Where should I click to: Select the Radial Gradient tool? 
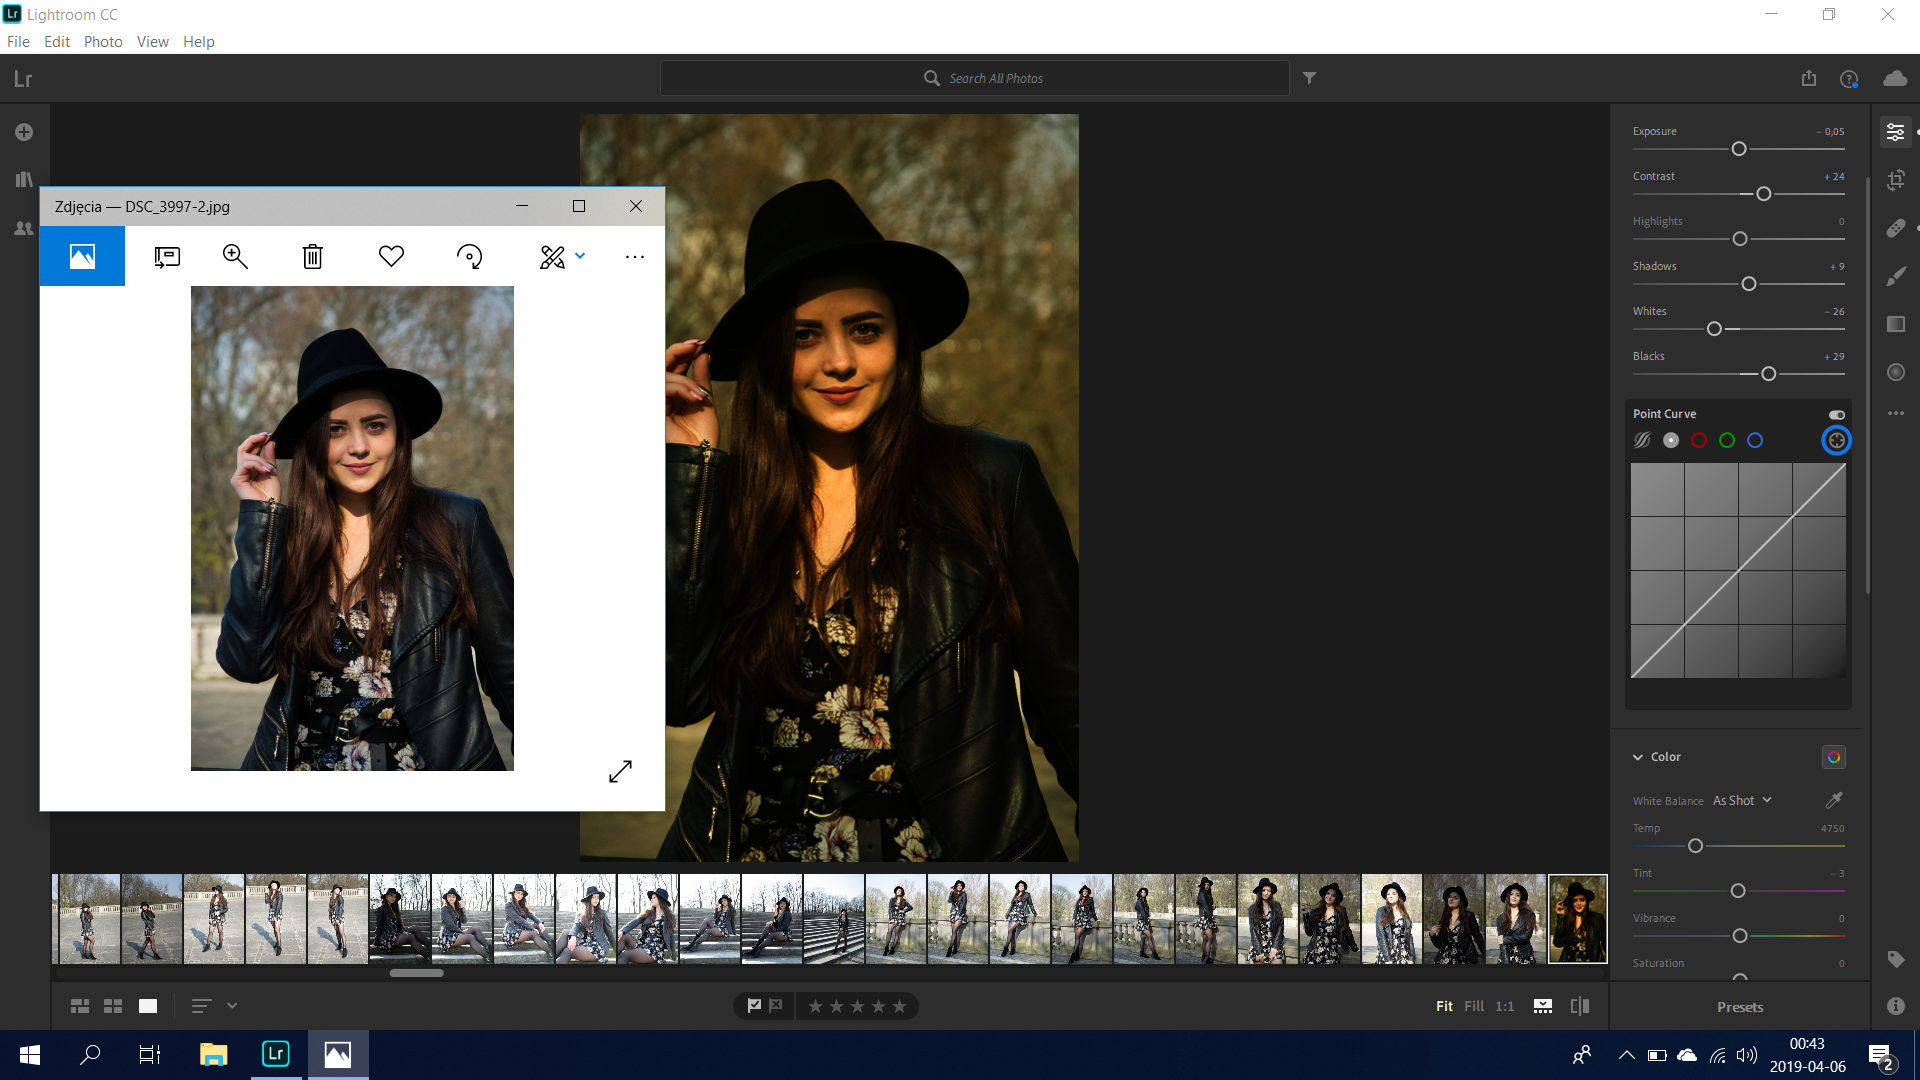point(1895,372)
